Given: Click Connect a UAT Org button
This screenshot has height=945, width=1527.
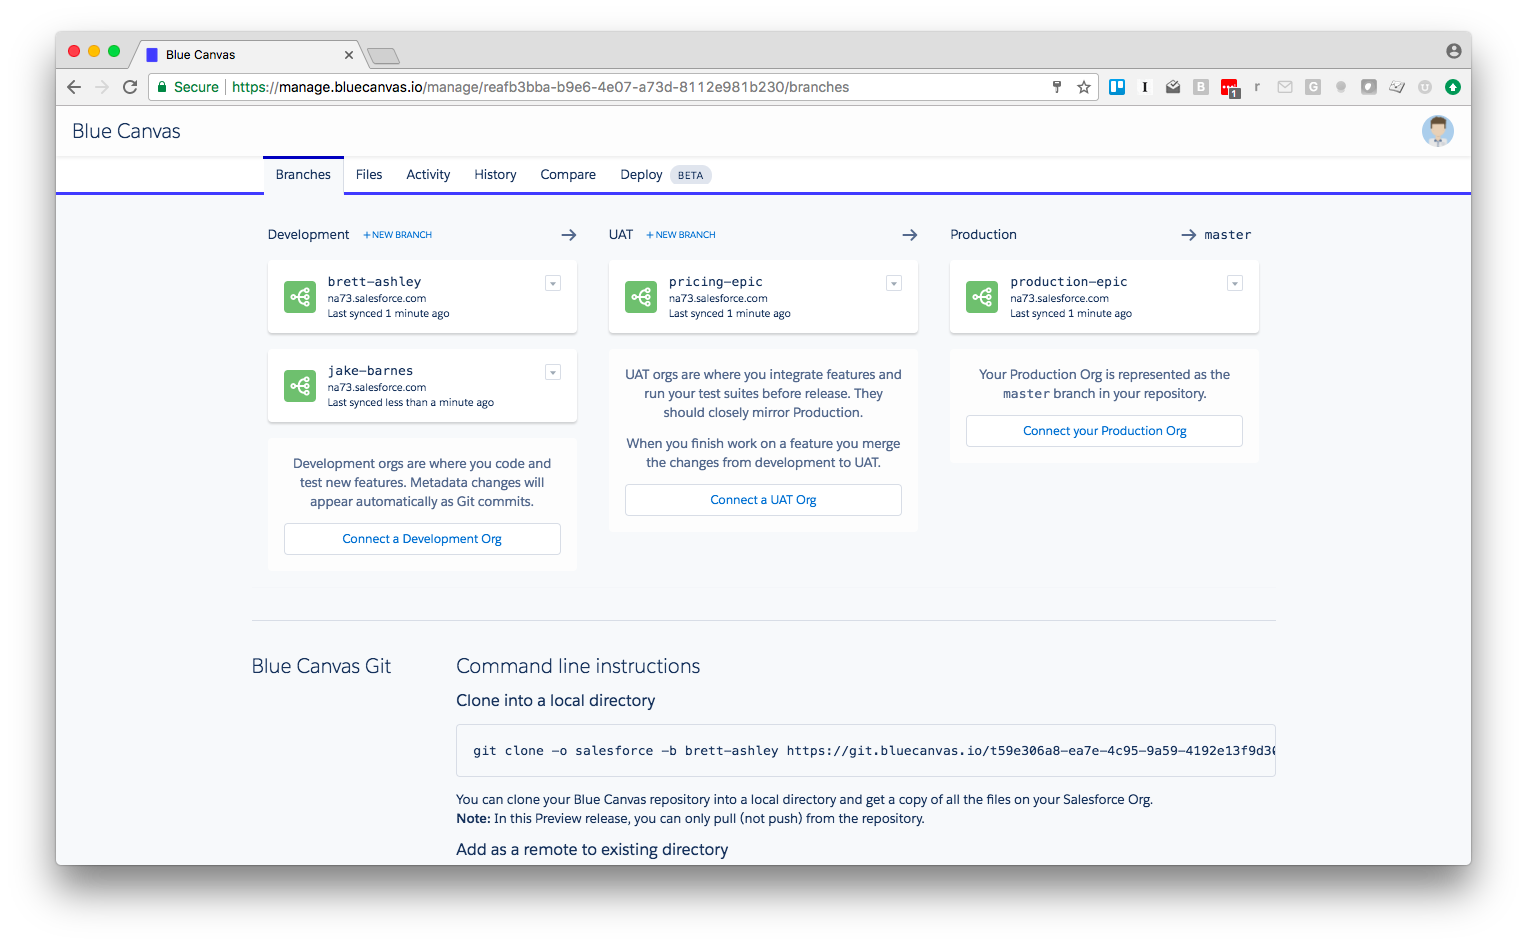Looking at the screenshot, I should (763, 500).
